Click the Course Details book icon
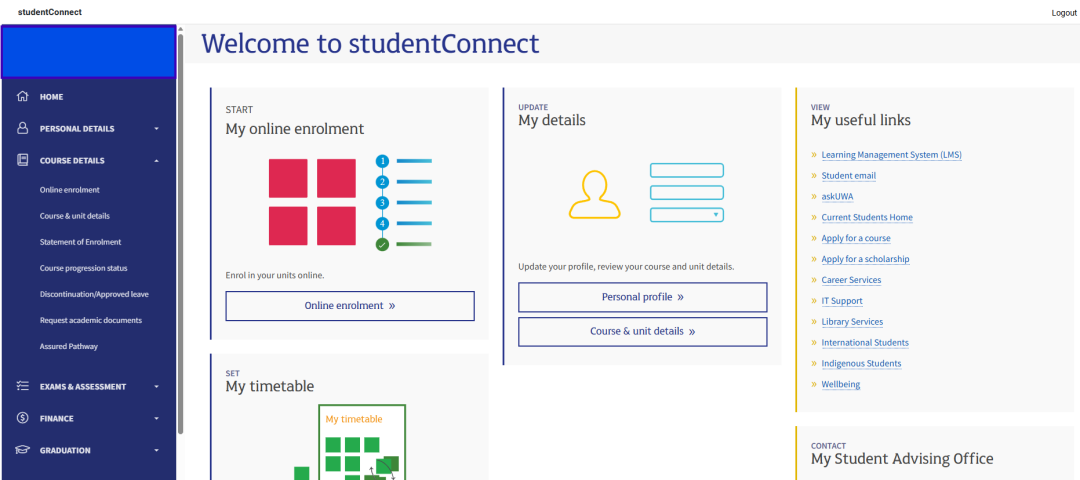This screenshot has width=1080, height=480. [23, 160]
